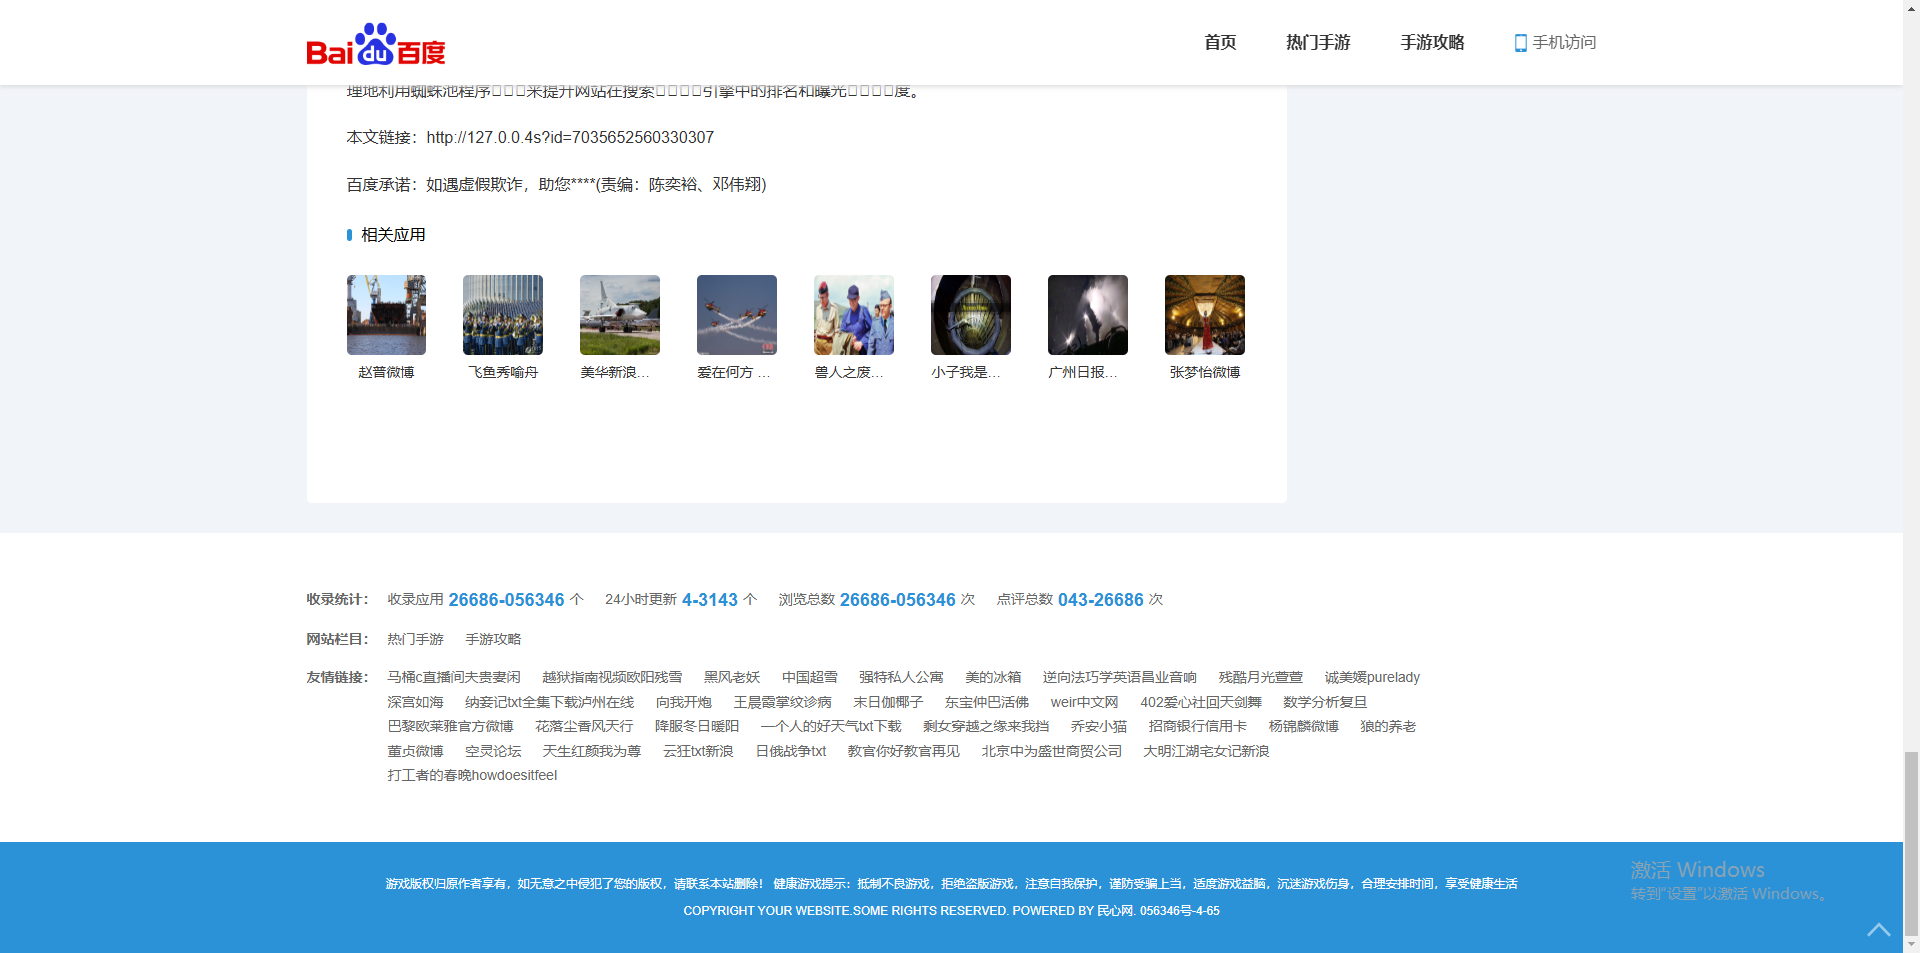Open the 手游攻略 nav menu item
This screenshot has height=953, width=1920.
click(x=1432, y=43)
